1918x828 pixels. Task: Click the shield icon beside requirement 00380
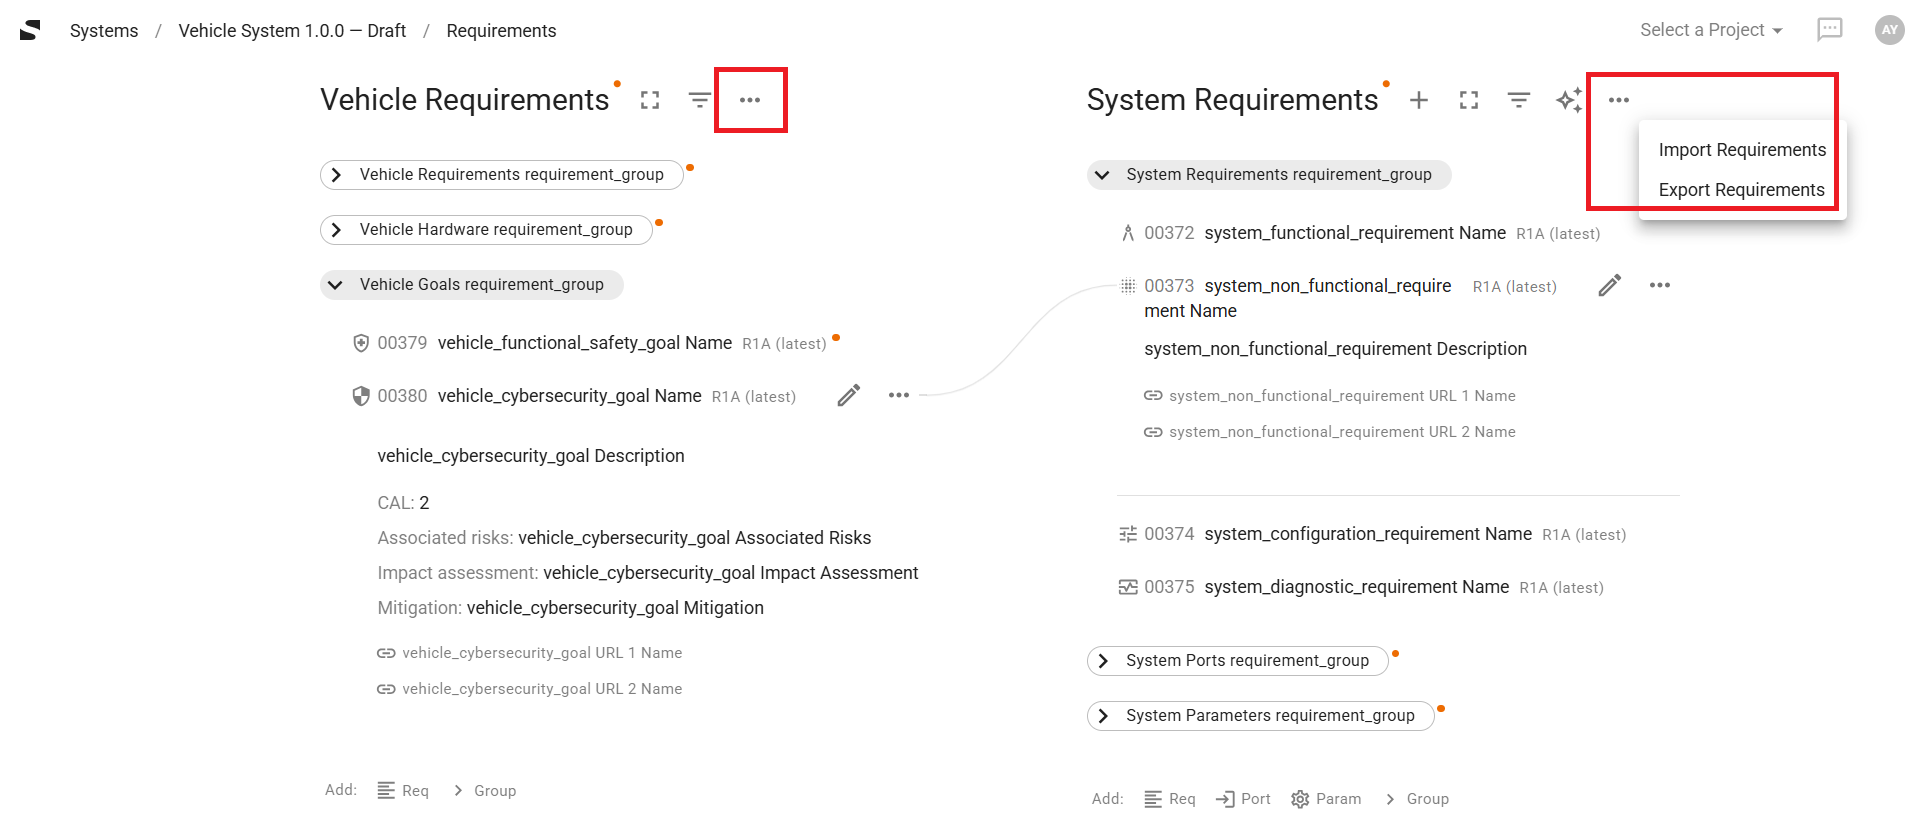click(x=361, y=395)
